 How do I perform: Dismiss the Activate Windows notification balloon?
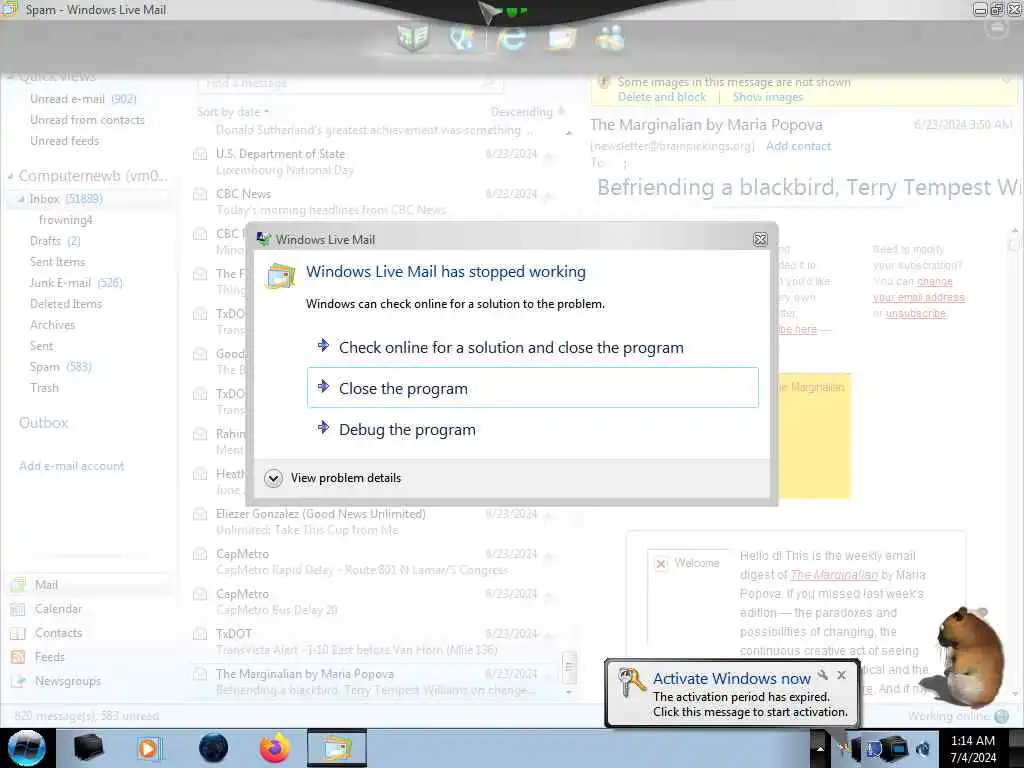coord(841,675)
